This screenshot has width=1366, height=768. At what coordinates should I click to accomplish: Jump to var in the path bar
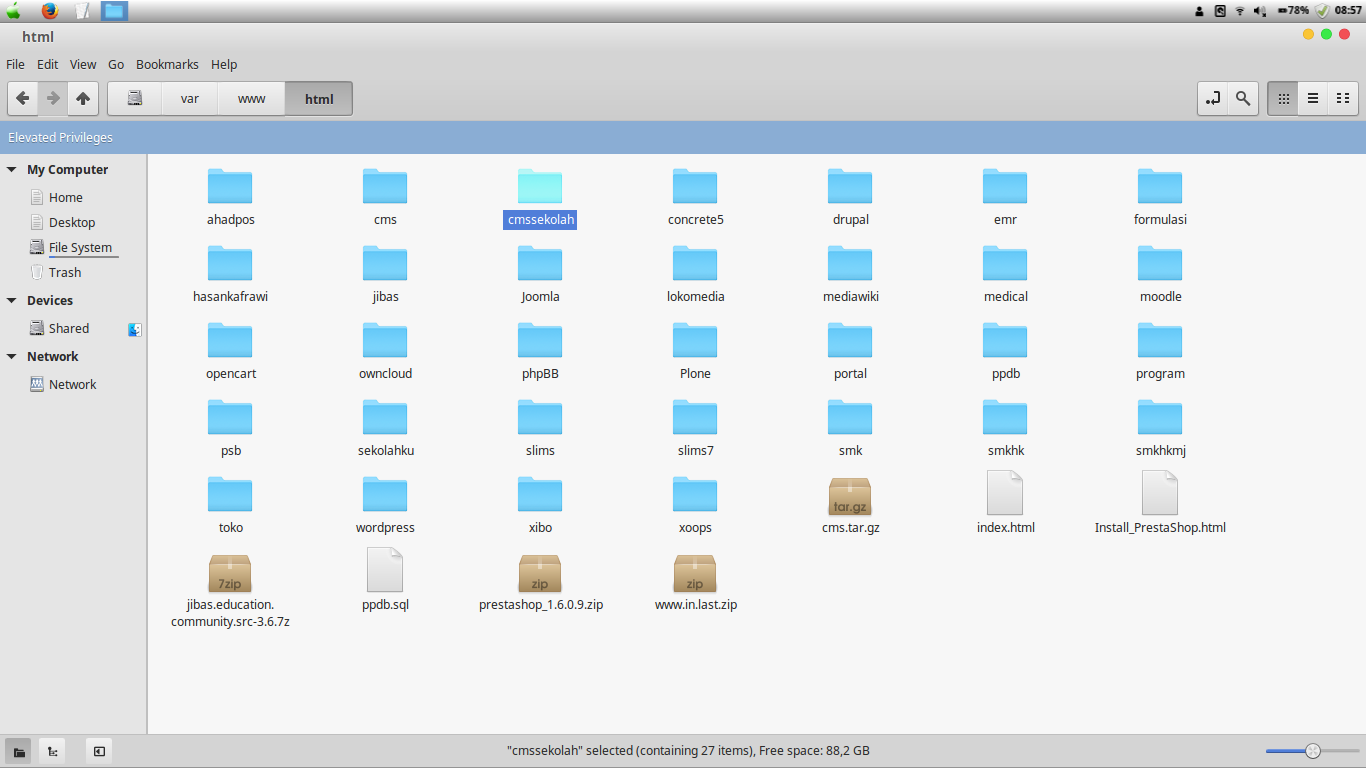[x=190, y=99]
